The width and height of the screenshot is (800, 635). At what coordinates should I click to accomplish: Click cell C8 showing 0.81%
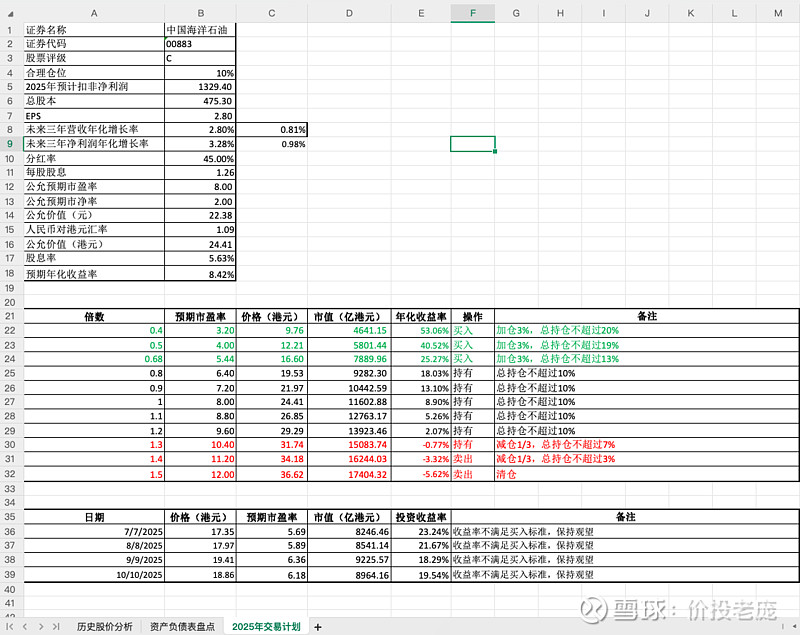(272, 130)
